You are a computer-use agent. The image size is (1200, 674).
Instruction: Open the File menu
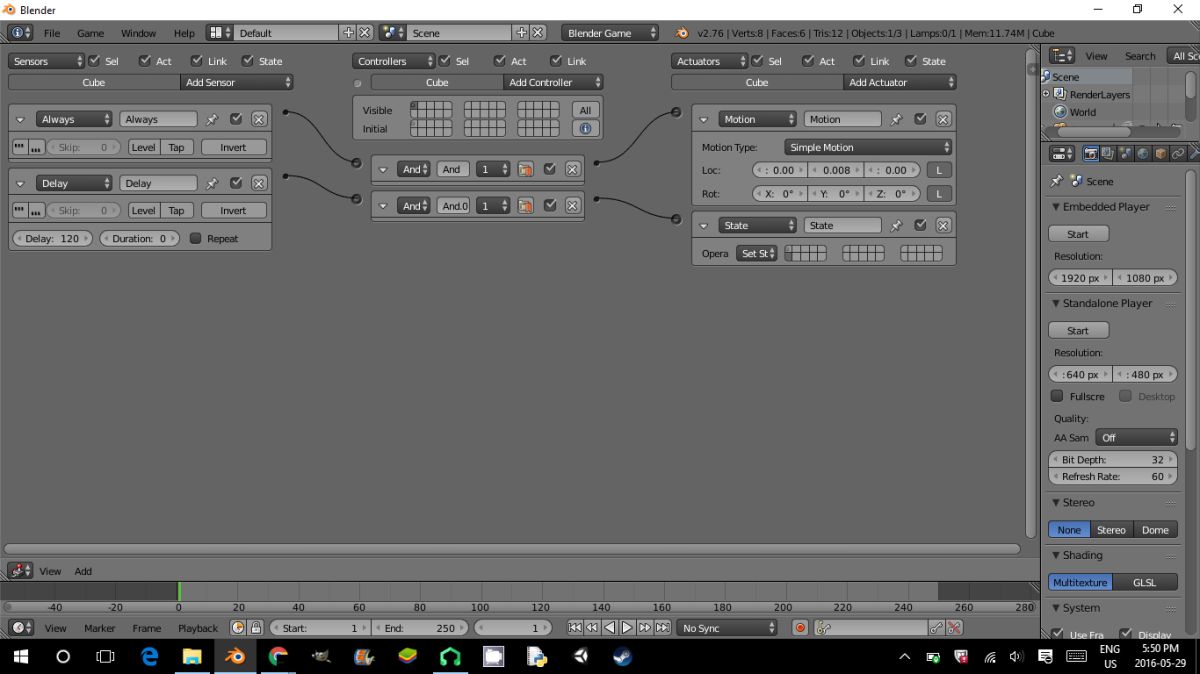click(x=52, y=33)
